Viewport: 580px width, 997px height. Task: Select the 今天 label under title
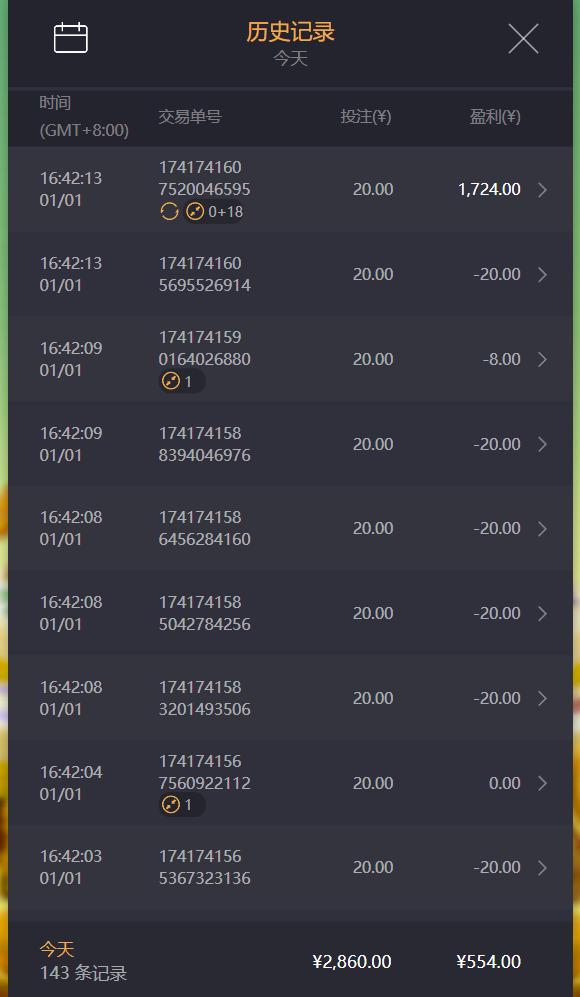coord(291,59)
